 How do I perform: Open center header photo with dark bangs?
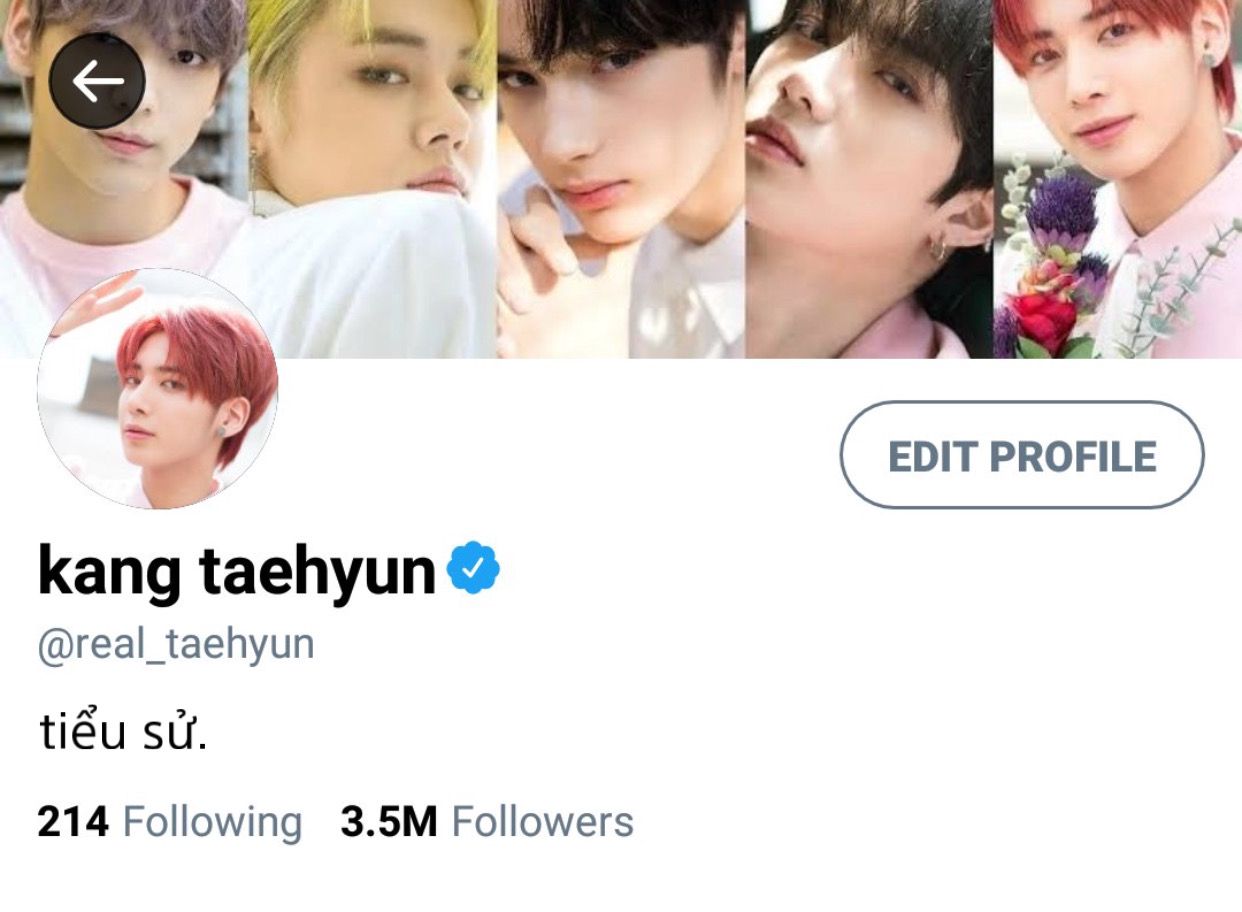[x=621, y=179]
